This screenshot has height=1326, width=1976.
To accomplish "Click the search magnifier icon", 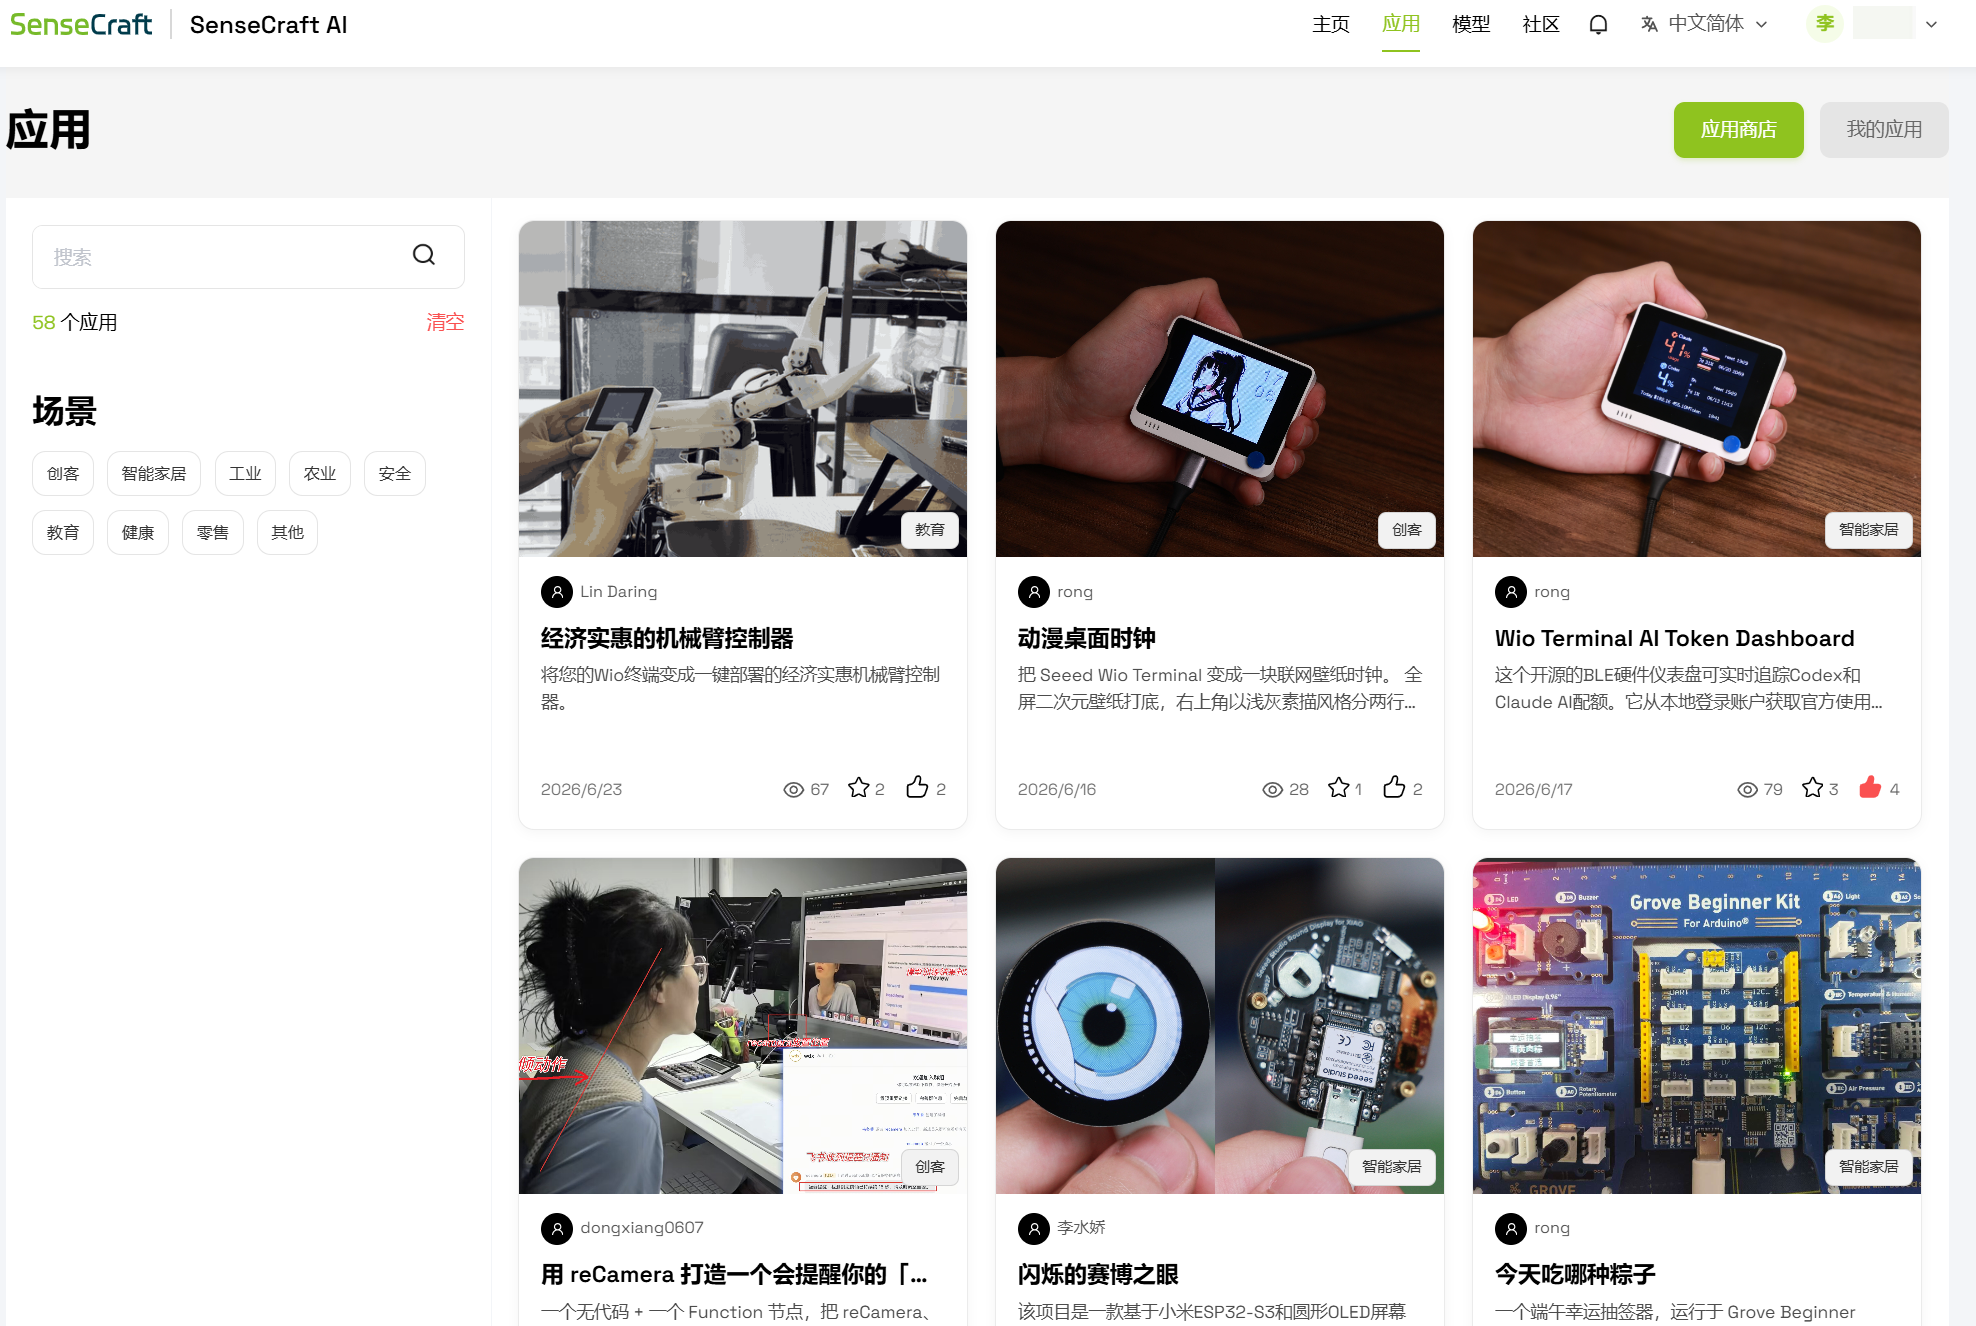I will [x=424, y=255].
